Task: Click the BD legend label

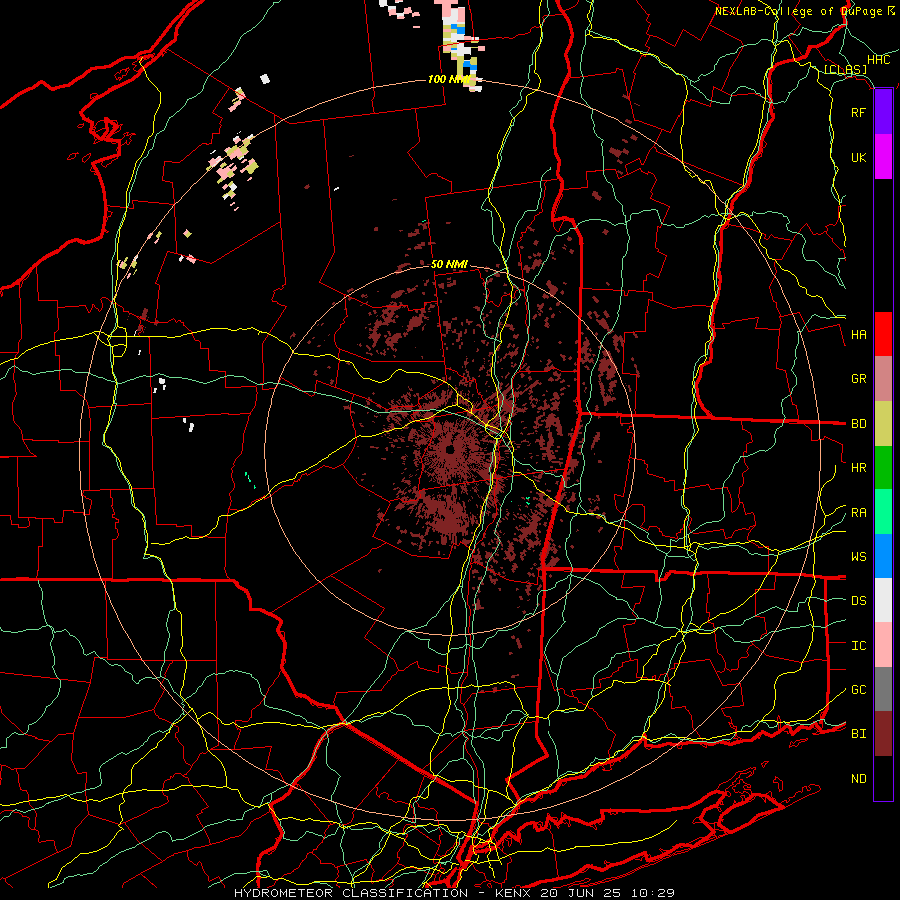Action: [858, 424]
